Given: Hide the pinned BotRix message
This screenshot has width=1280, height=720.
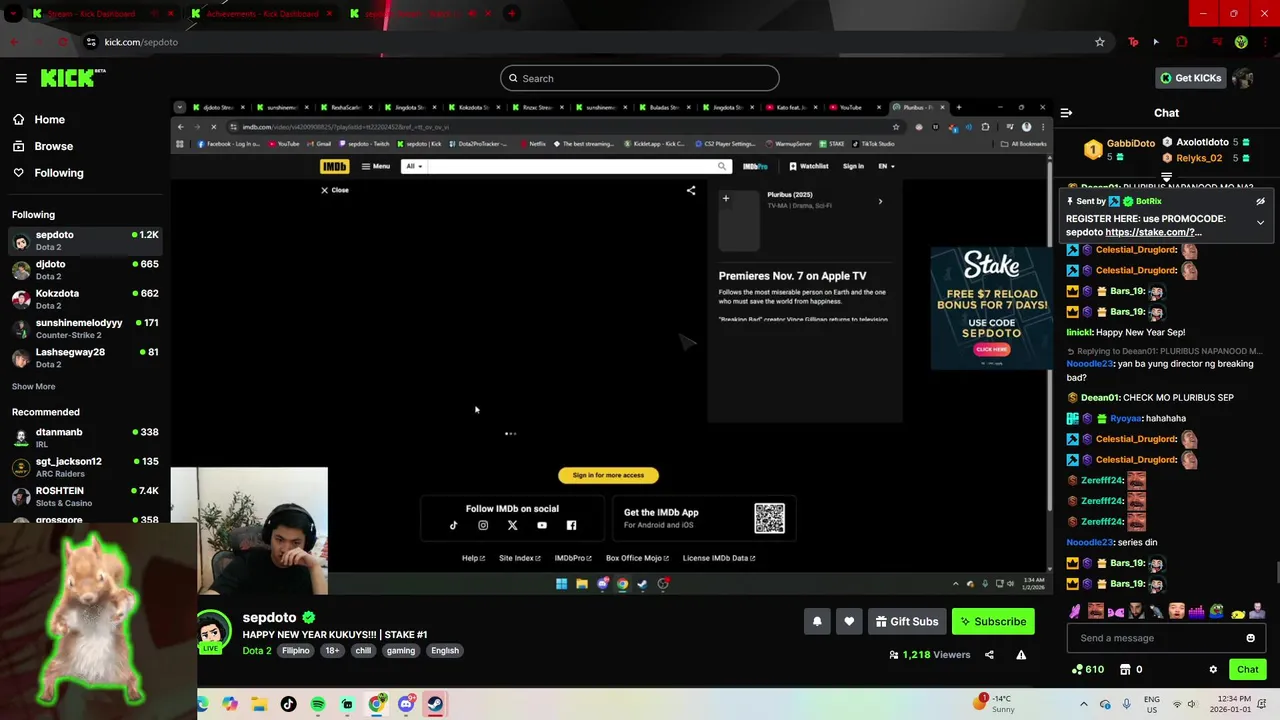Looking at the screenshot, I should pyautogui.click(x=1260, y=201).
